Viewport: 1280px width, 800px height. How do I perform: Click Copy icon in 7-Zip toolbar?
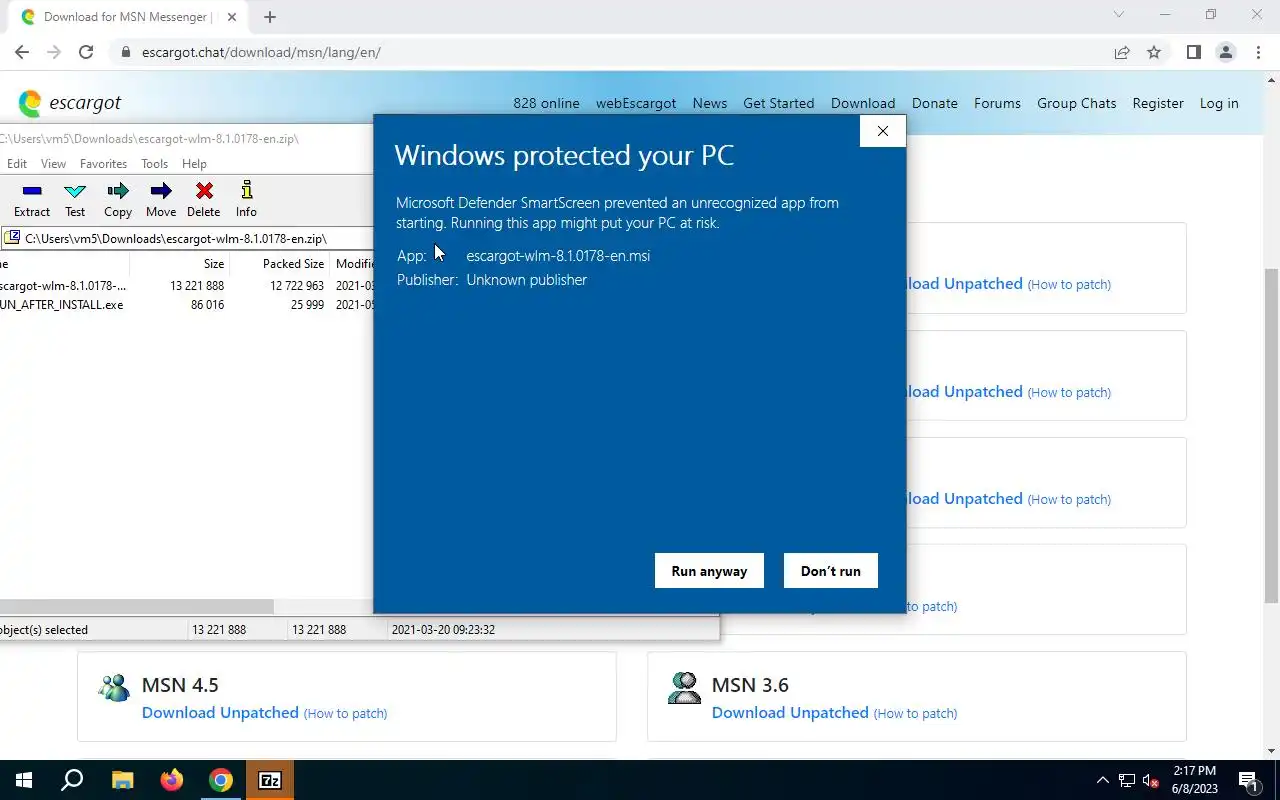(118, 199)
